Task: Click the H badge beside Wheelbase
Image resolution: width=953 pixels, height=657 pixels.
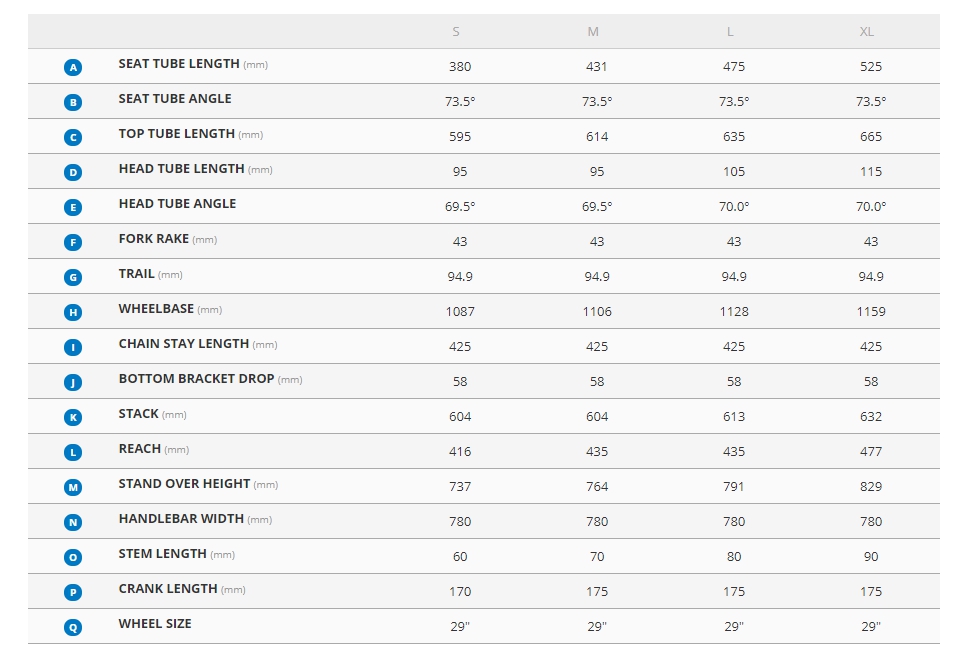Action: click(x=73, y=312)
